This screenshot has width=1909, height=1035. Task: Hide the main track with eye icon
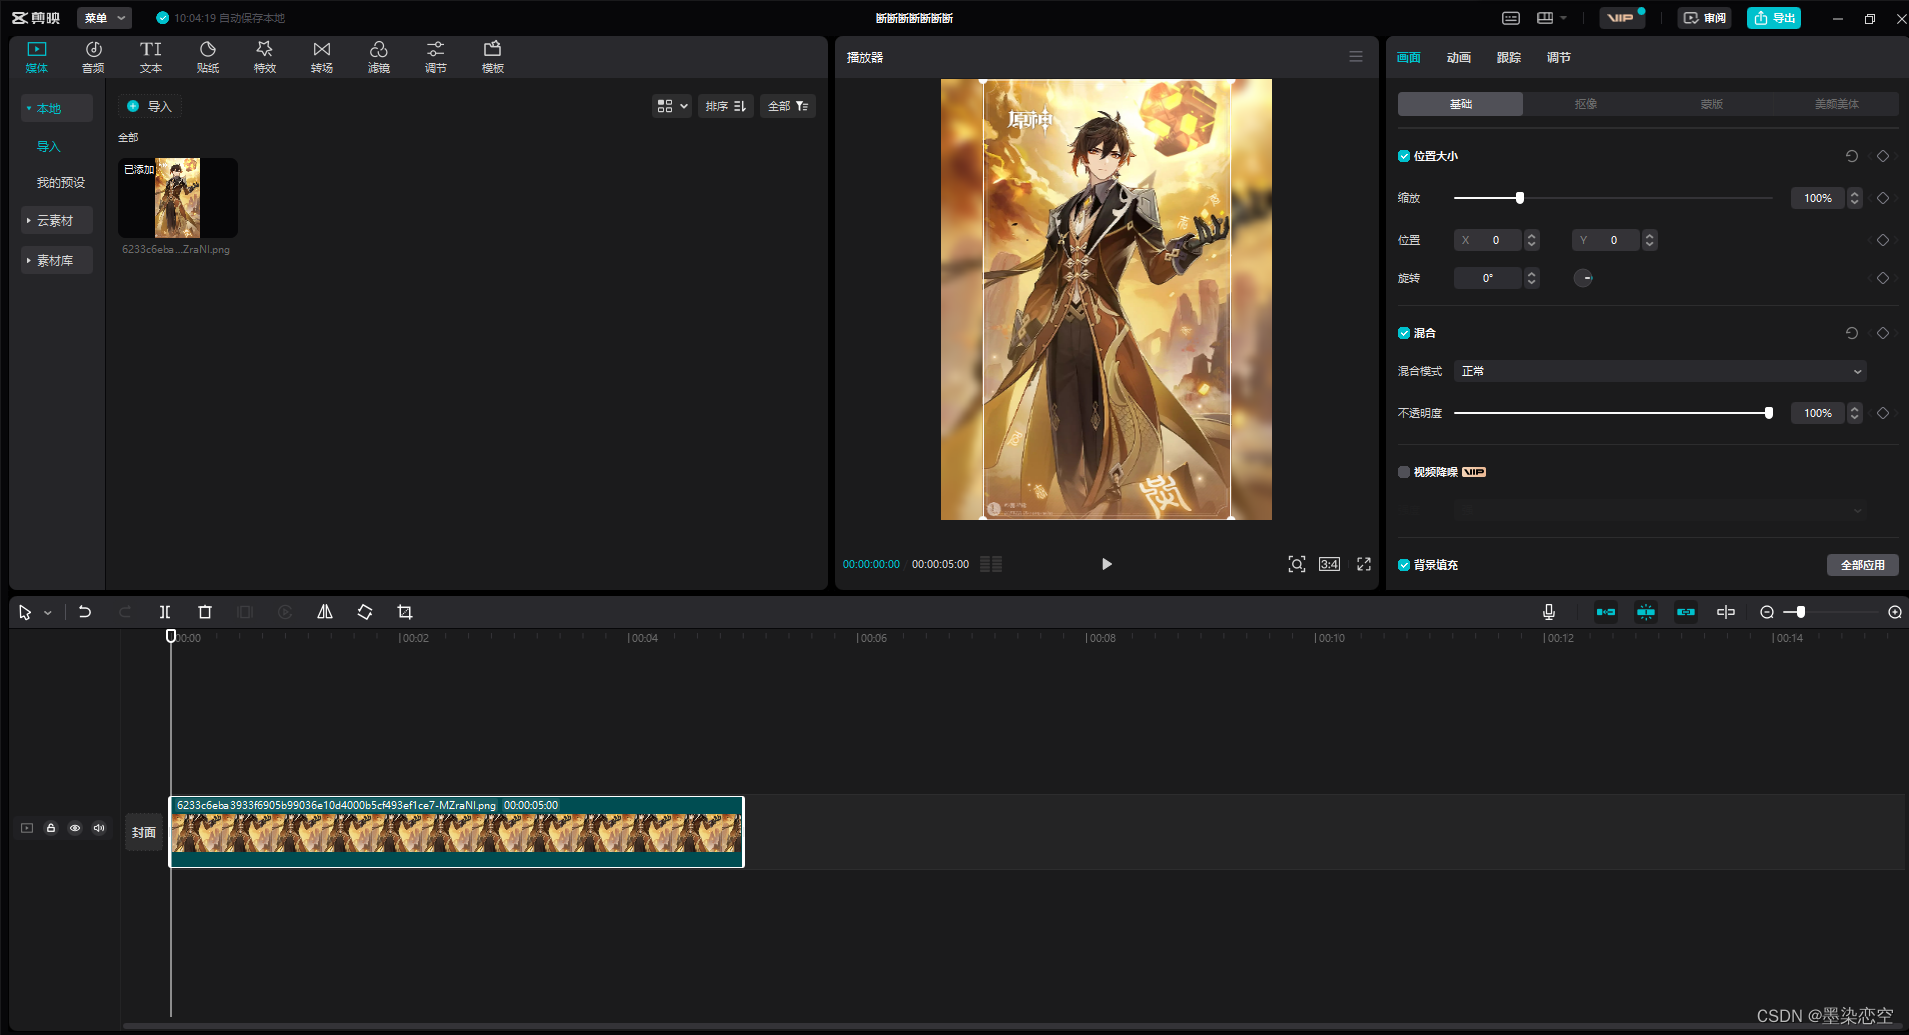pos(75,828)
